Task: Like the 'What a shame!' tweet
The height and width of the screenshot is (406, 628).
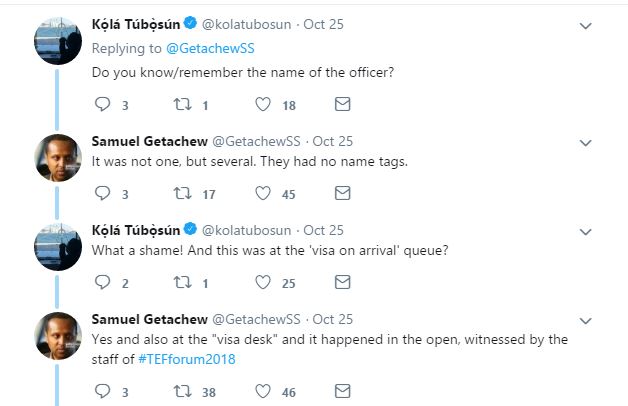Action: point(263,283)
